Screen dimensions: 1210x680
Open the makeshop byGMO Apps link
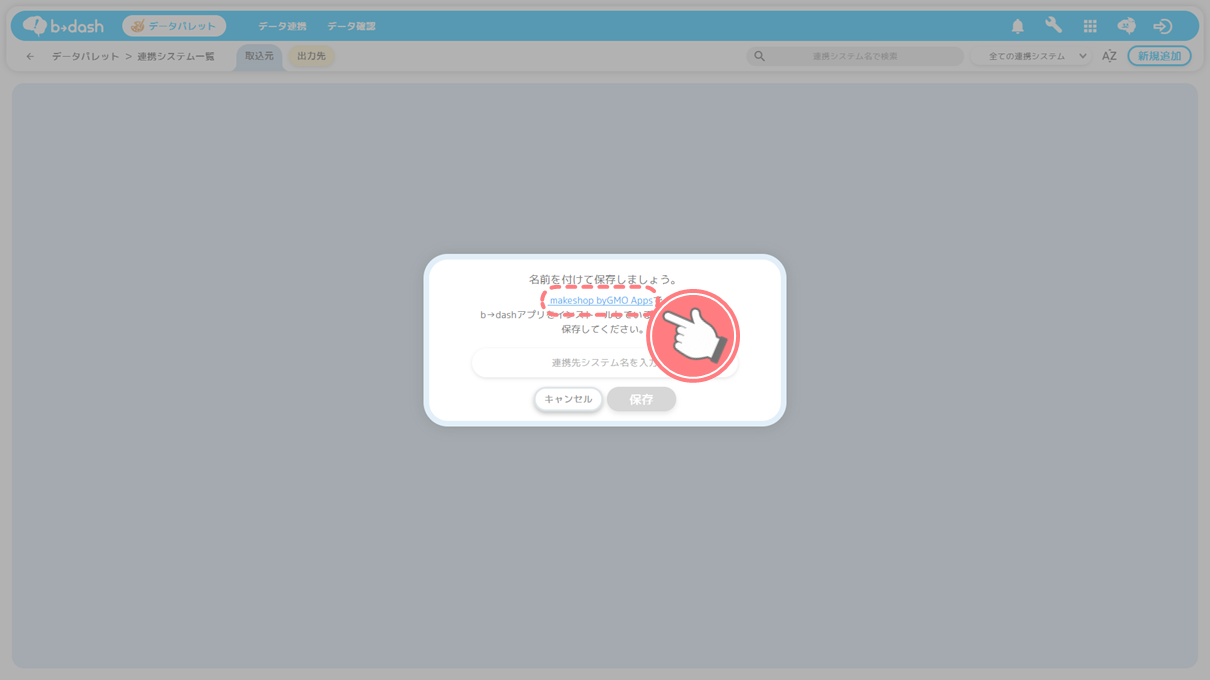pyautogui.click(x=599, y=300)
